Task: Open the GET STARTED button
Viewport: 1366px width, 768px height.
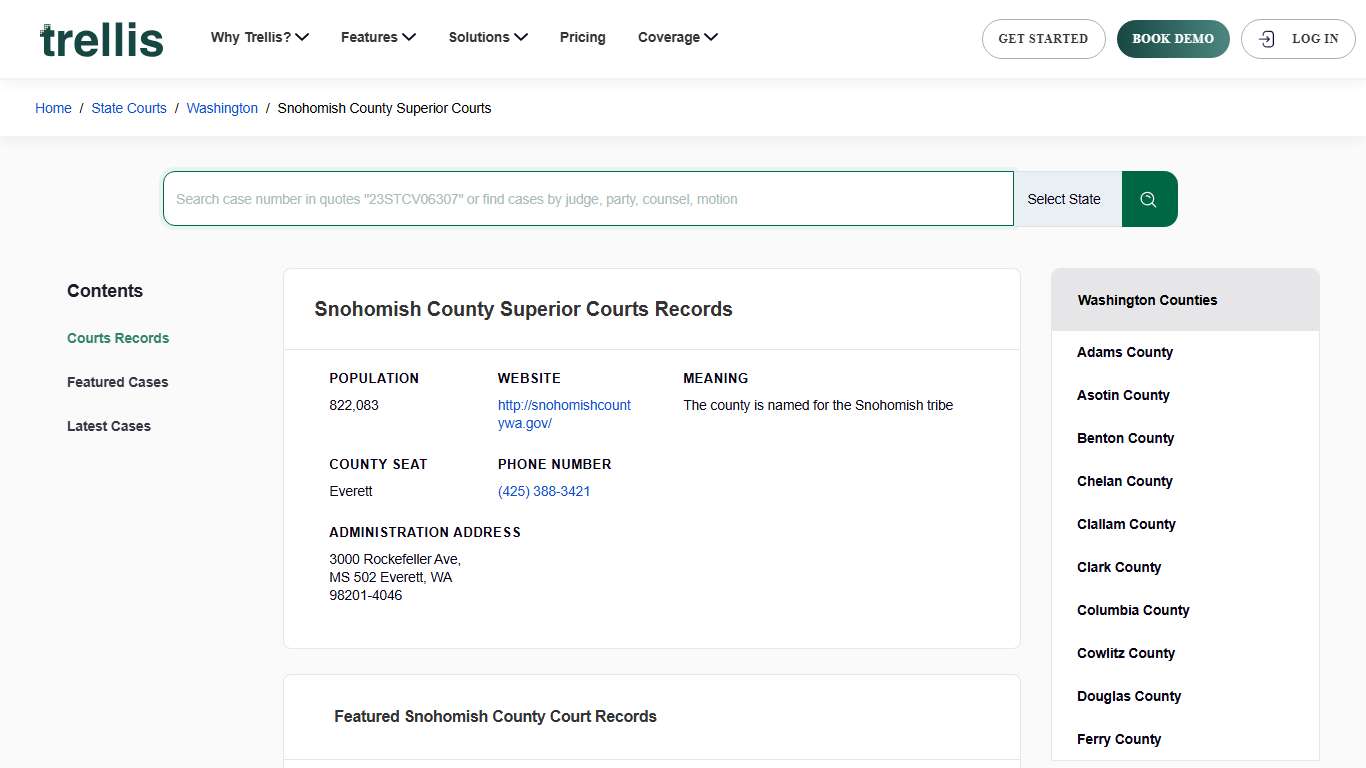Action: 1043,39
